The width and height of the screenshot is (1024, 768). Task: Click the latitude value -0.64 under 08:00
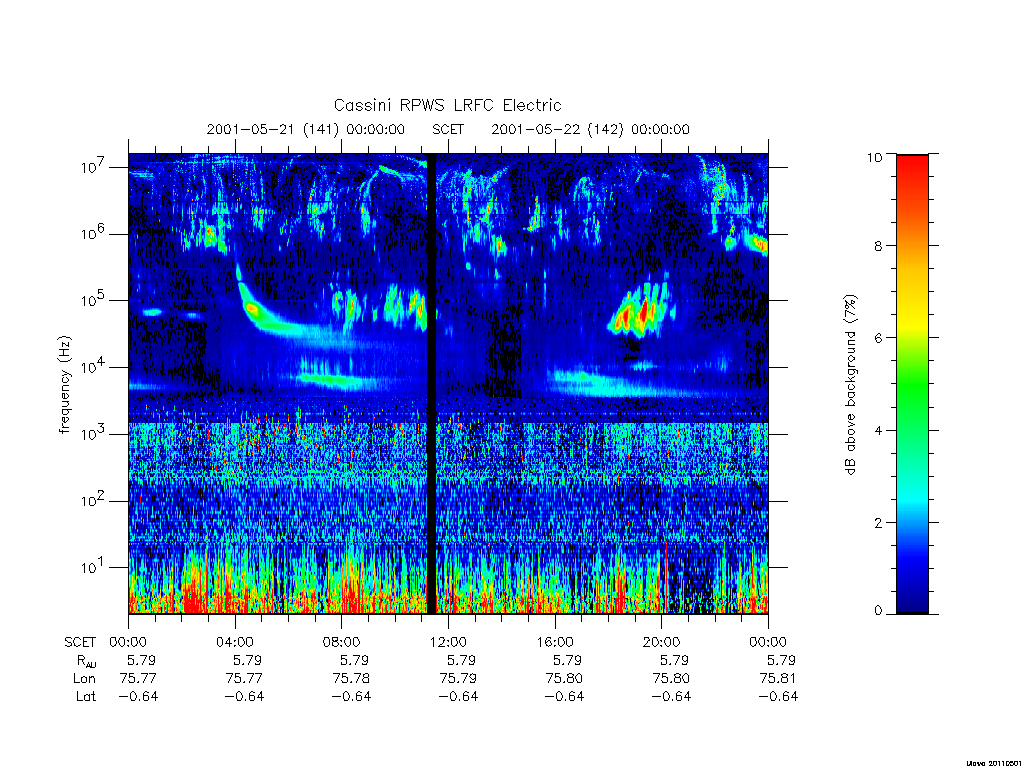point(351,696)
